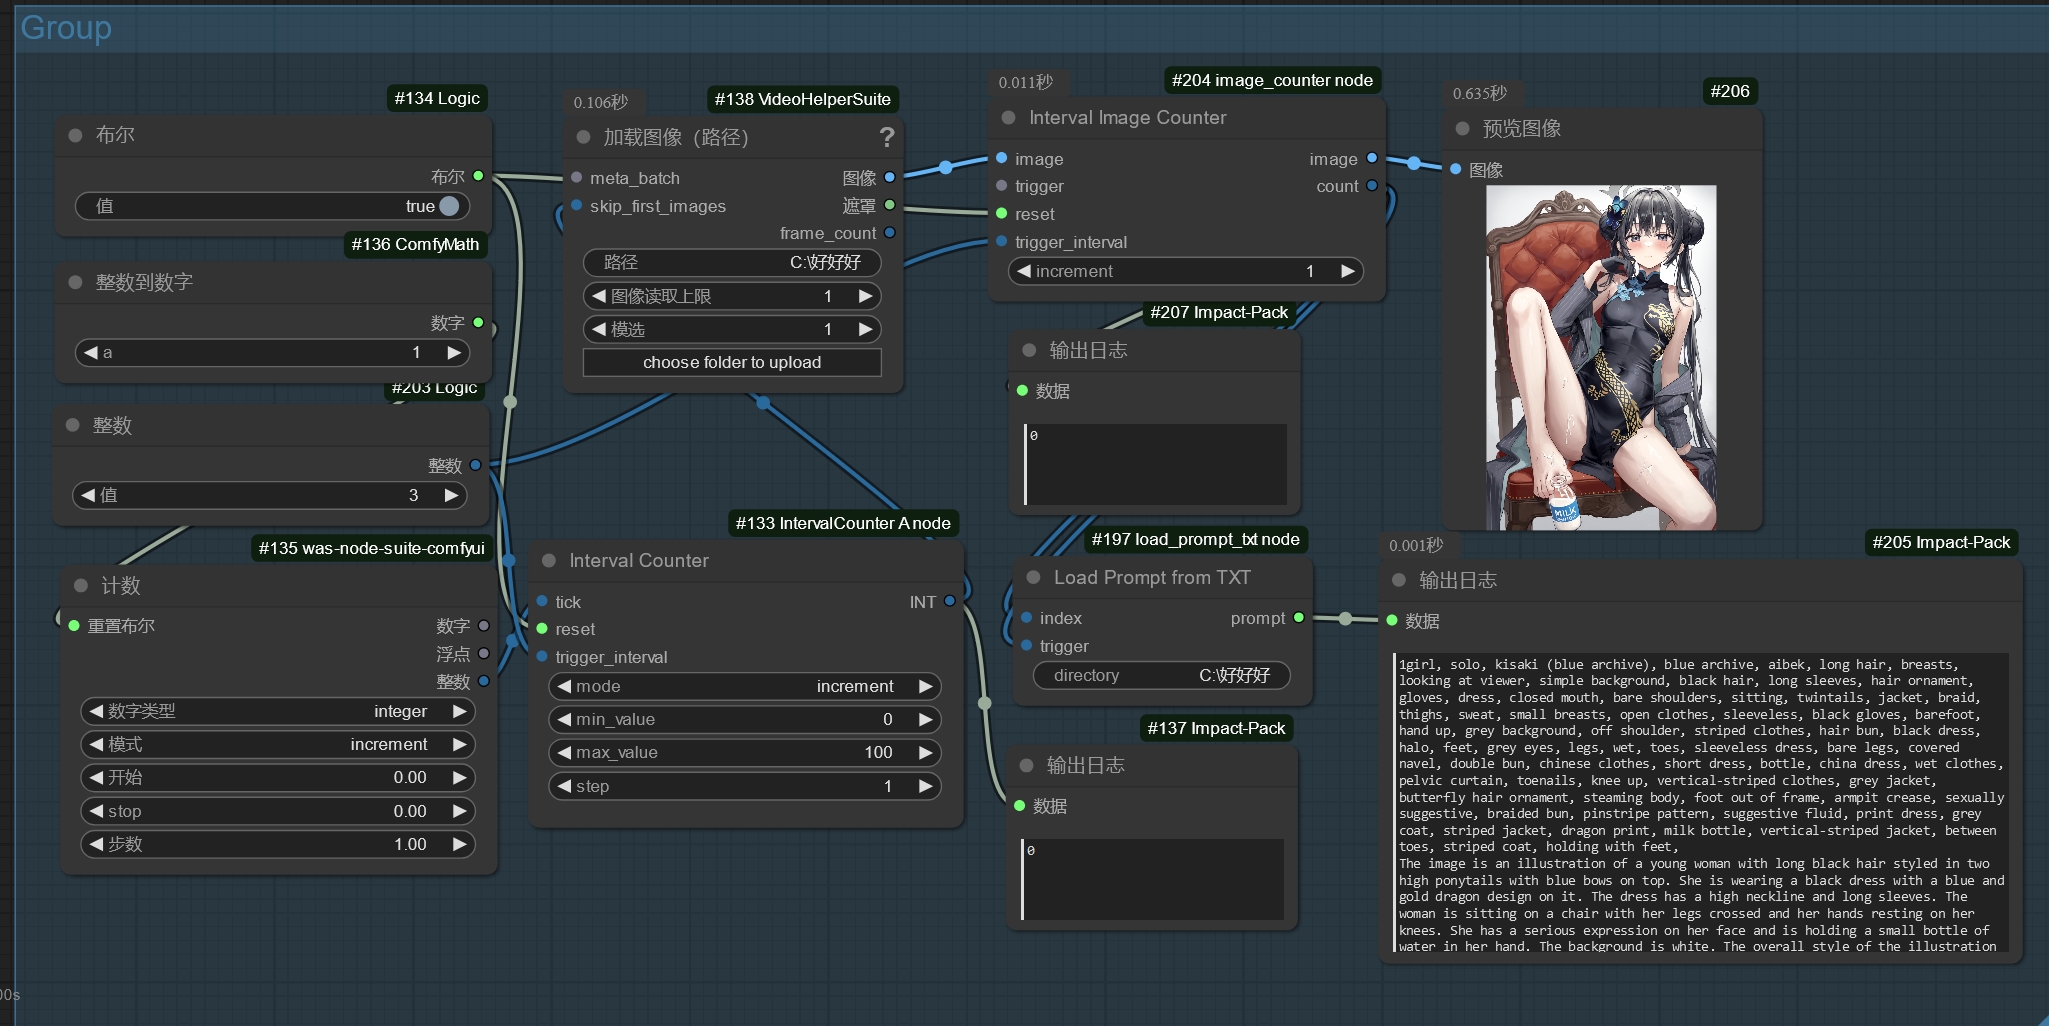Increase min_value with right arrow

(926, 719)
